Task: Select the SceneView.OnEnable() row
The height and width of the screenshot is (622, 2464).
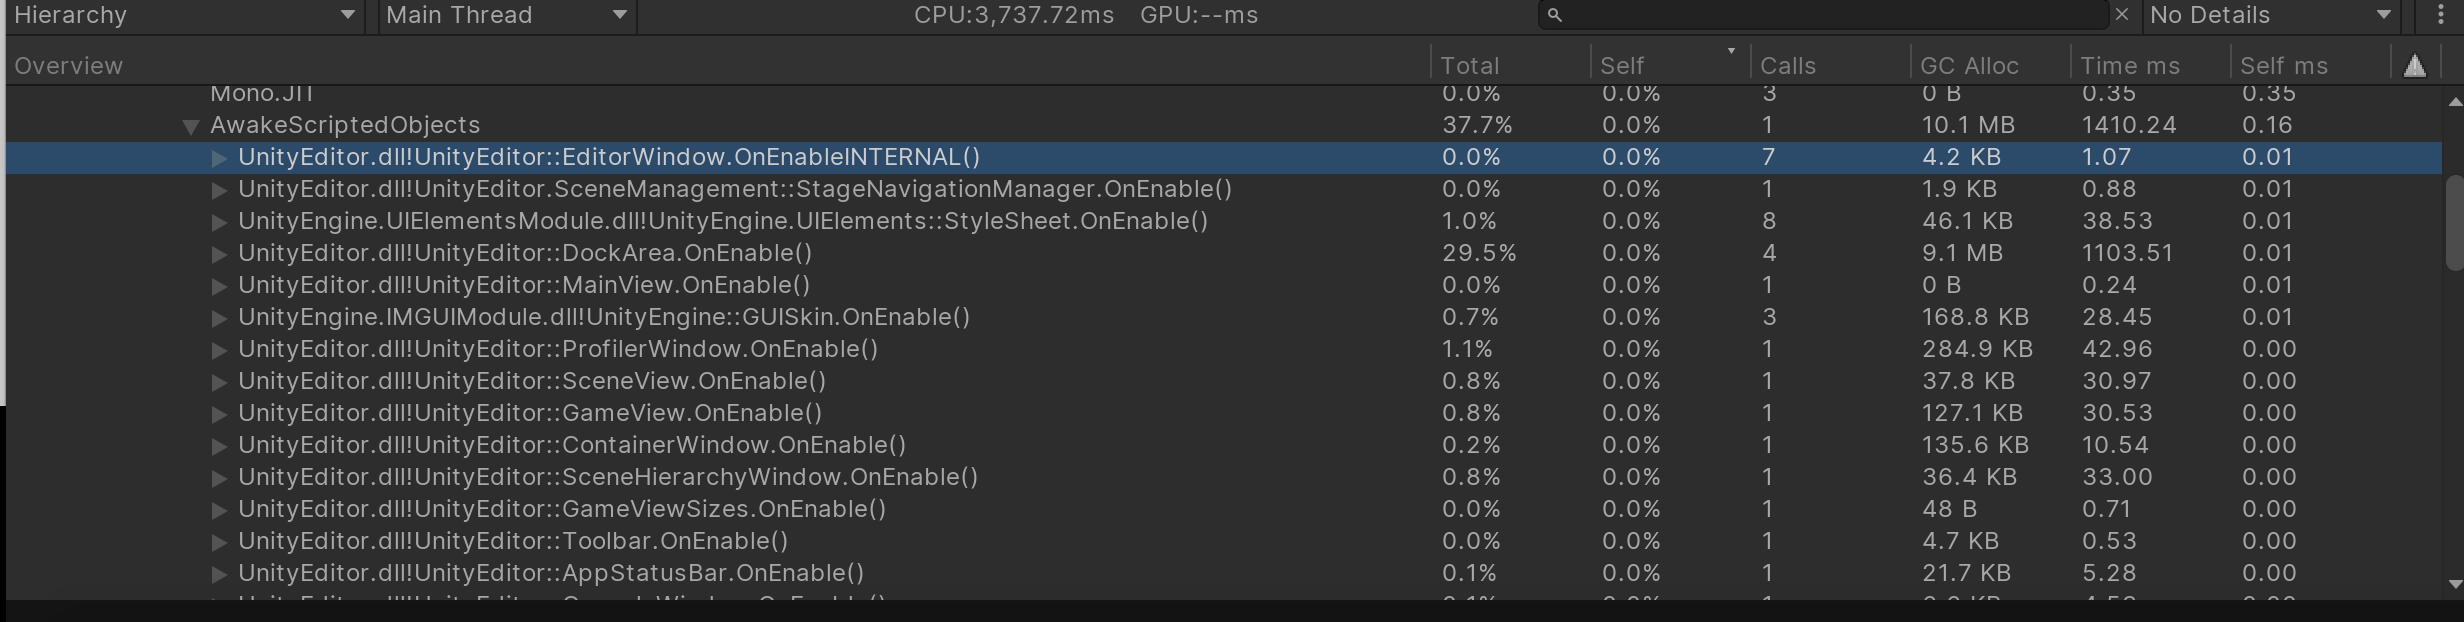Action: 531,381
